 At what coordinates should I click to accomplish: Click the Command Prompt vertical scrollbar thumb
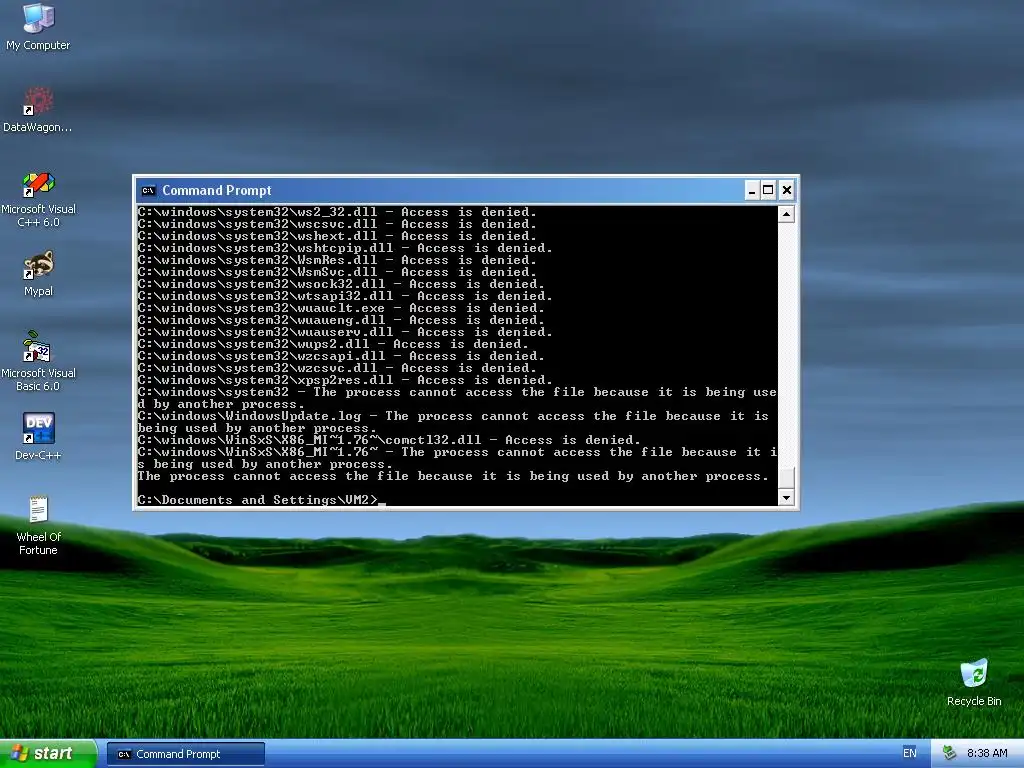point(786,477)
